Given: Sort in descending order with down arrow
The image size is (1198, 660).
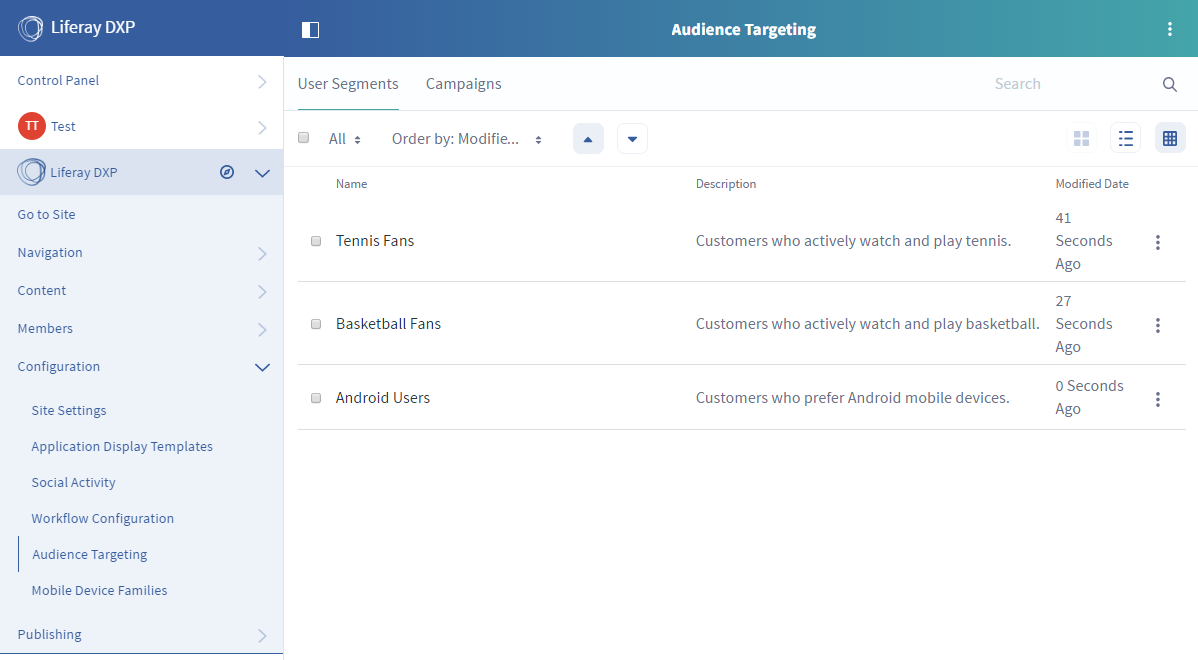Looking at the screenshot, I should (632, 139).
